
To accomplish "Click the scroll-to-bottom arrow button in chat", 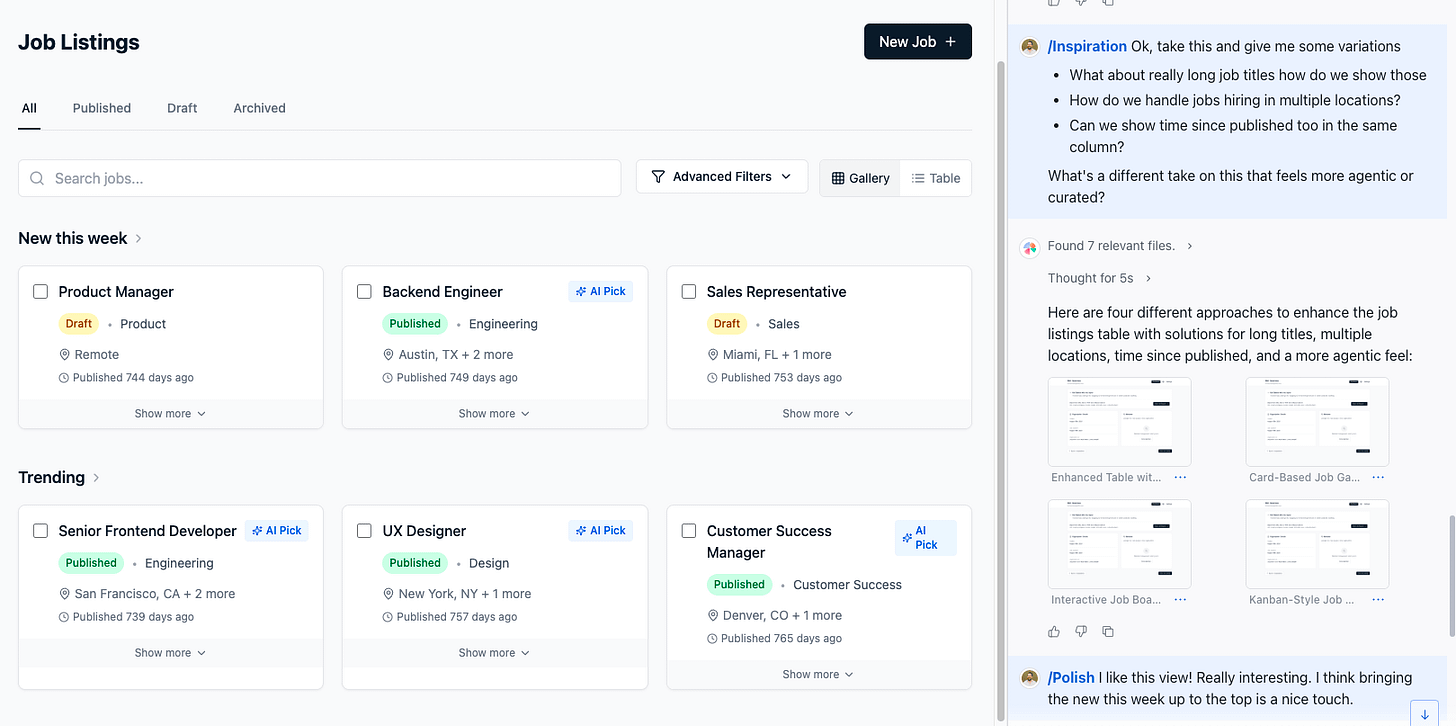I will pos(1424,714).
